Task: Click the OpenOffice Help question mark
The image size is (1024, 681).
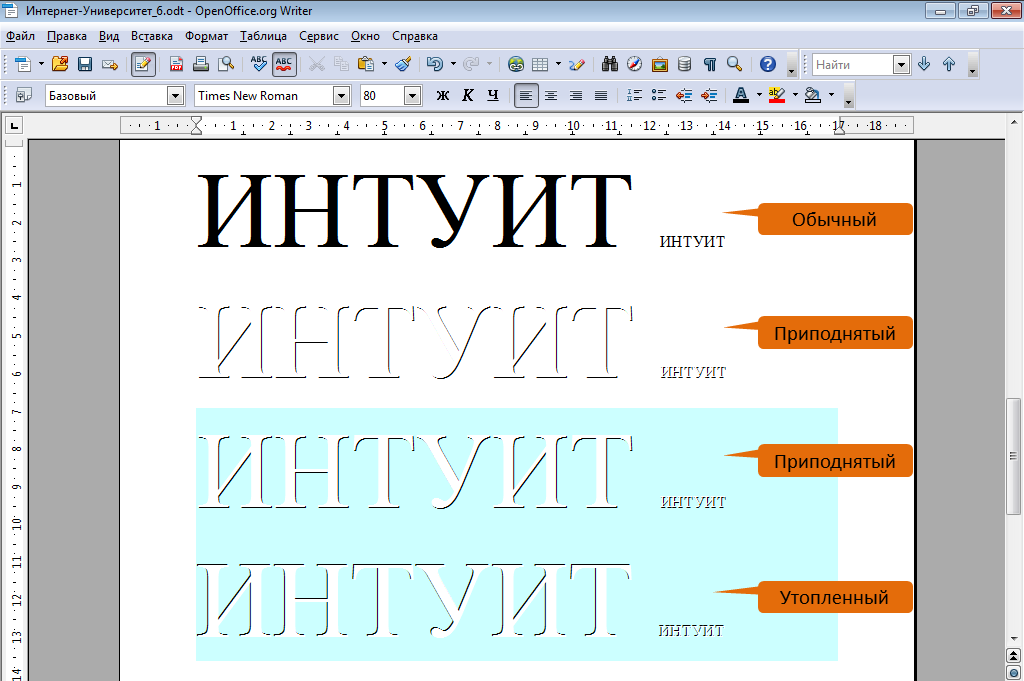Action: pyautogui.click(x=767, y=65)
